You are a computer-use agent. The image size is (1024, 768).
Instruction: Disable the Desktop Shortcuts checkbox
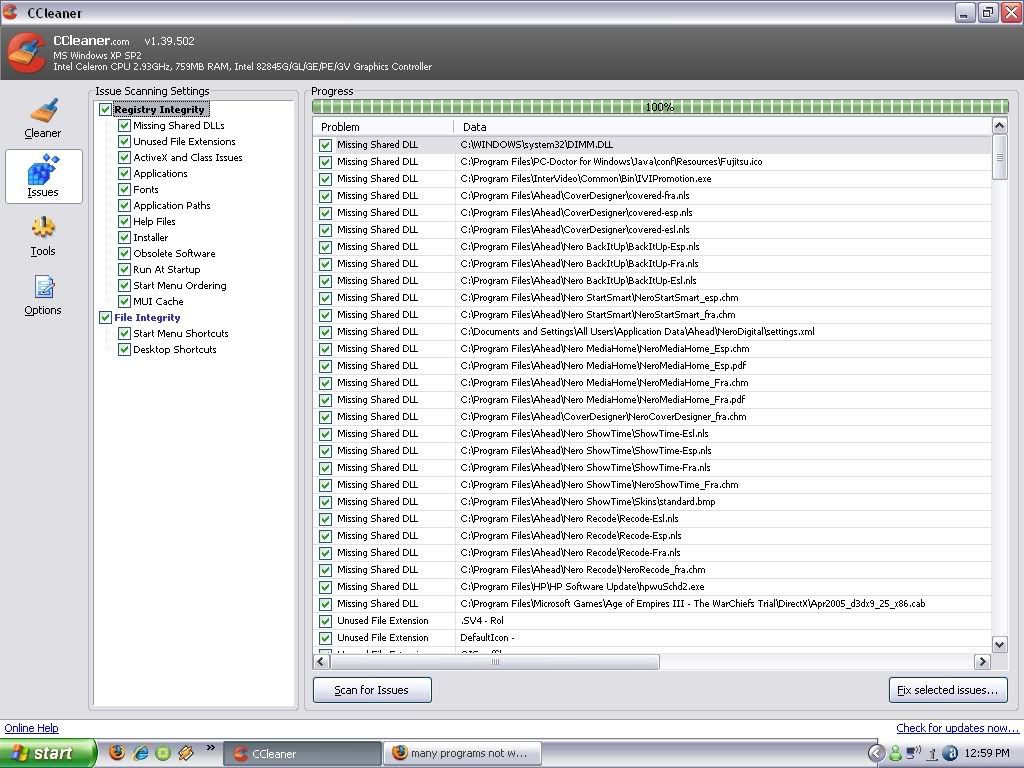(125, 350)
